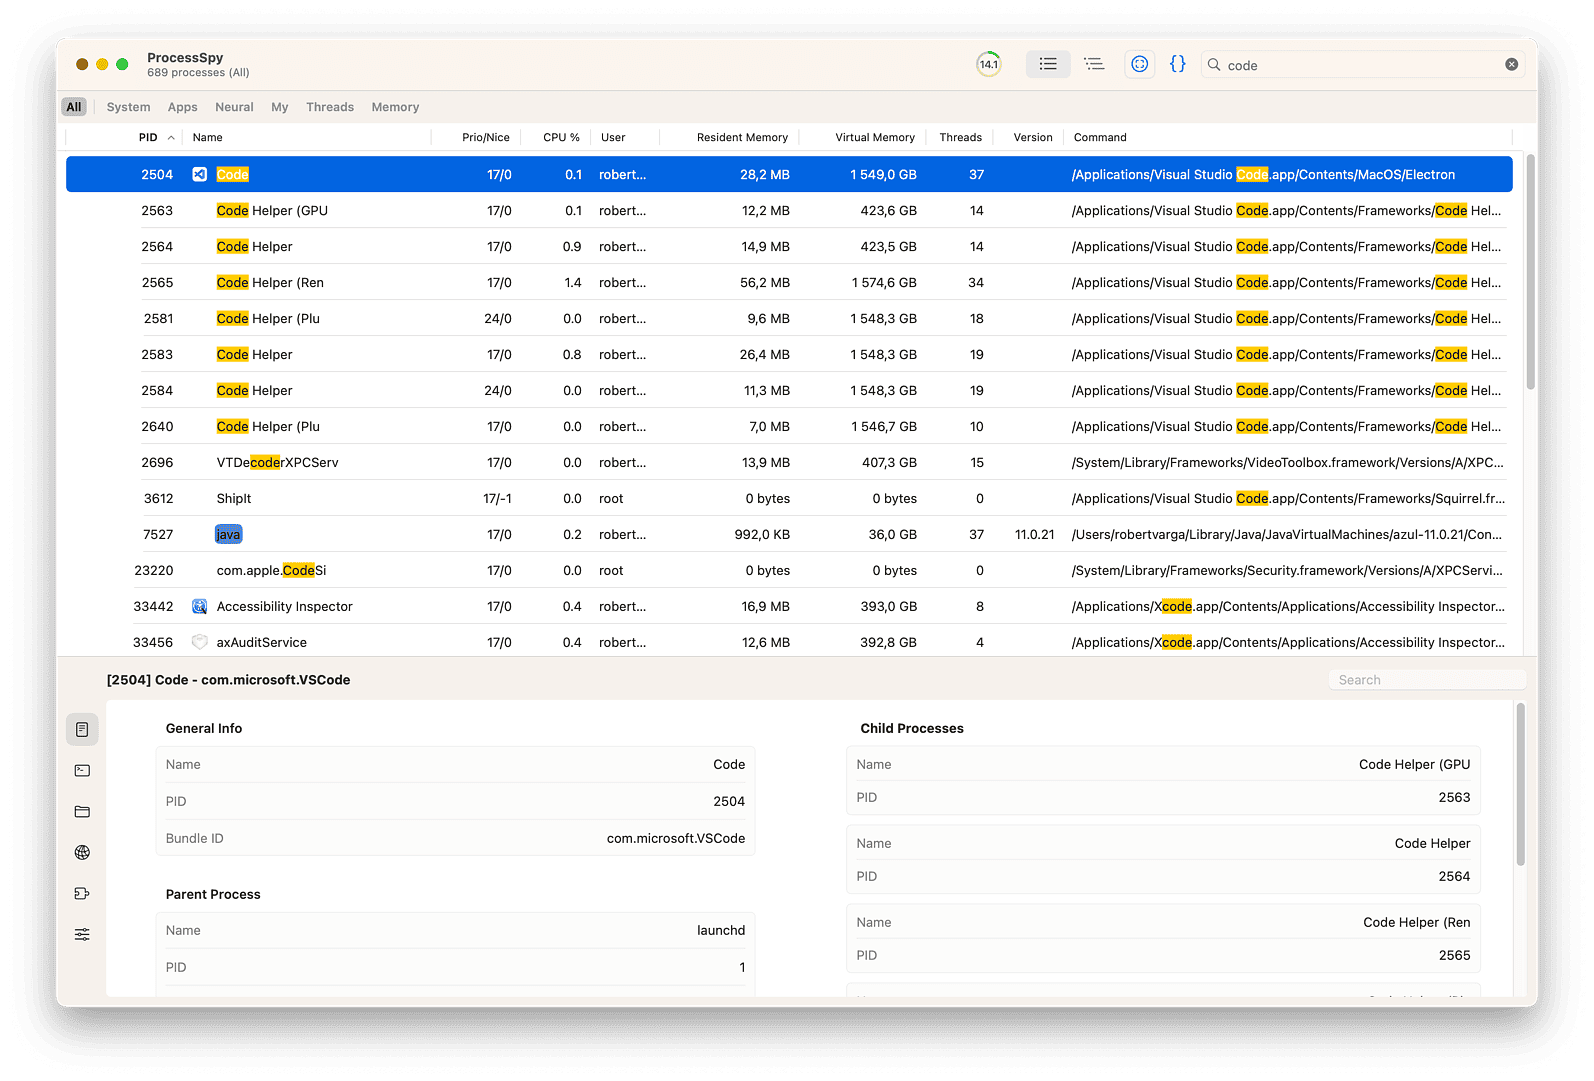Image resolution: width=1594 pixels, height=1081 pixels.
Task: Sort by Resident Memory column
Action: pyautogui.click(x=741, y=138)
